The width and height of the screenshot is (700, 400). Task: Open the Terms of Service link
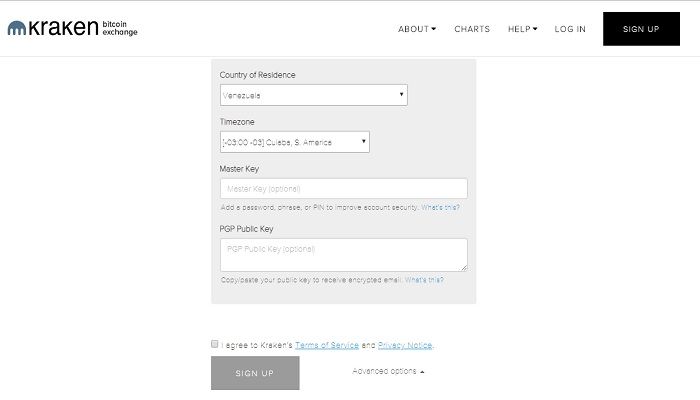click(x=326, y=345)
